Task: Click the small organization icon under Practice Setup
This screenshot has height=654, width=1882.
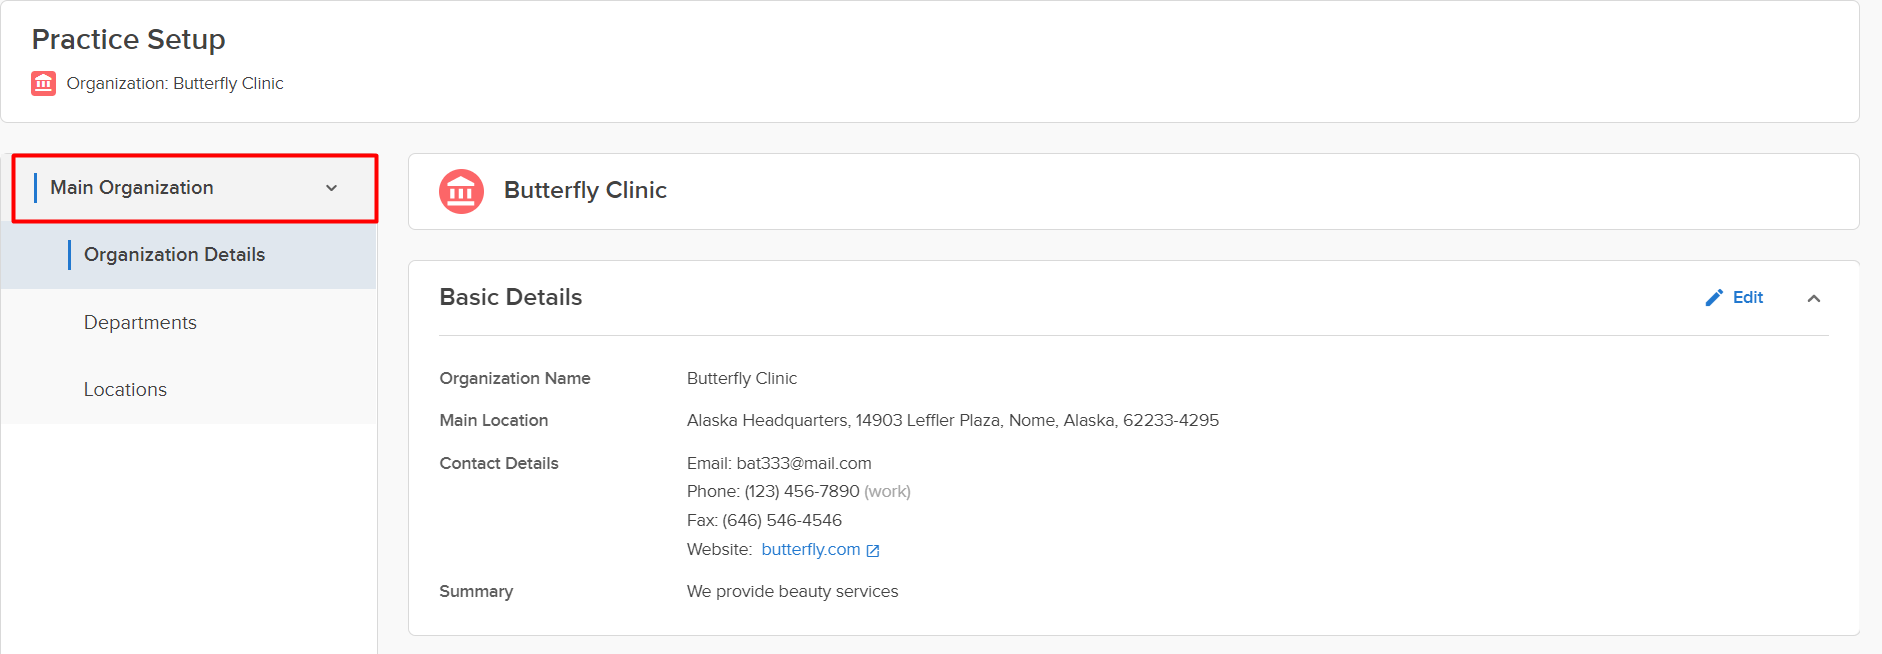Action: click(x=43, y=83)
